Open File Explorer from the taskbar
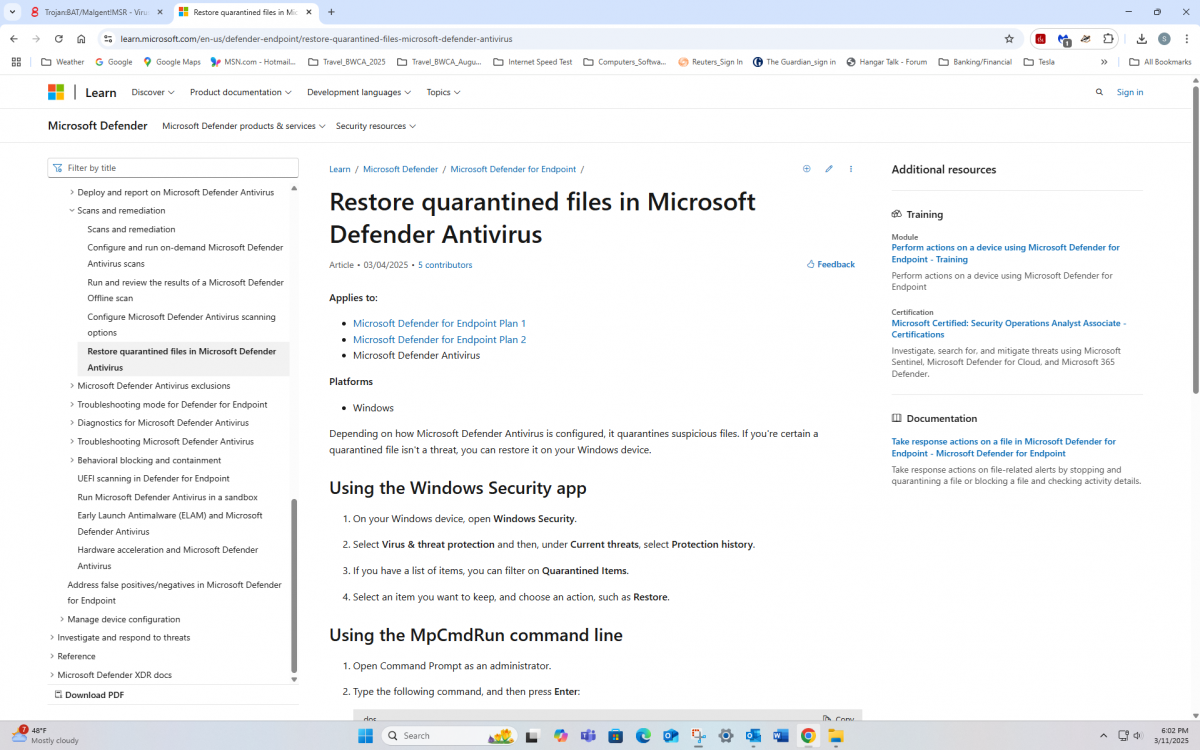The width and height of the screenshot is (1200, 750). [x=835, y=736]
